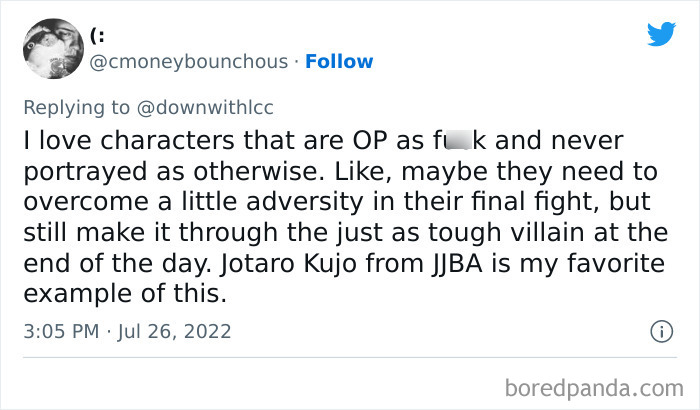Click the divider line below timestamp
This screenshot has width=700, height=410.
[x=350, y=357]
